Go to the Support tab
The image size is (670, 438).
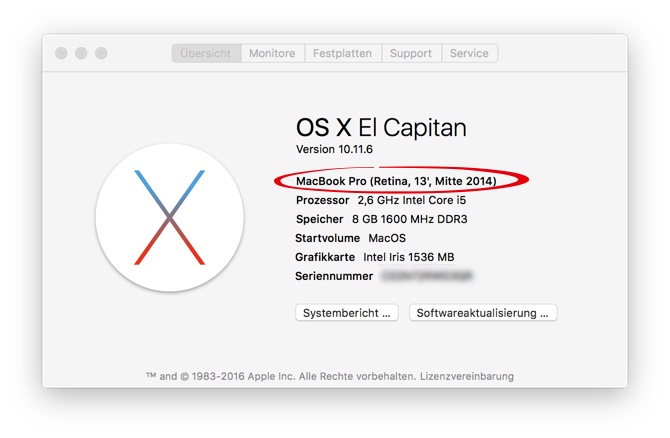pyautogui.click(x=411, y=53)
